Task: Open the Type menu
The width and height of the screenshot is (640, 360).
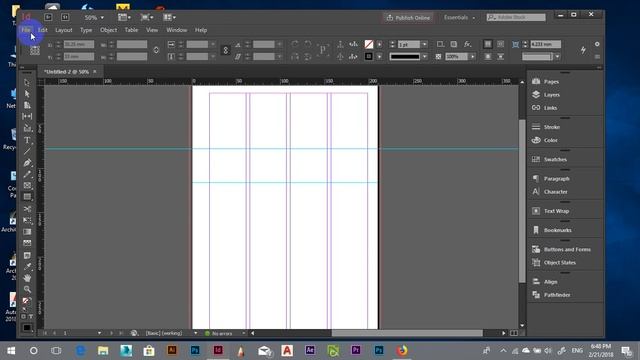Action: pos(86,30)
